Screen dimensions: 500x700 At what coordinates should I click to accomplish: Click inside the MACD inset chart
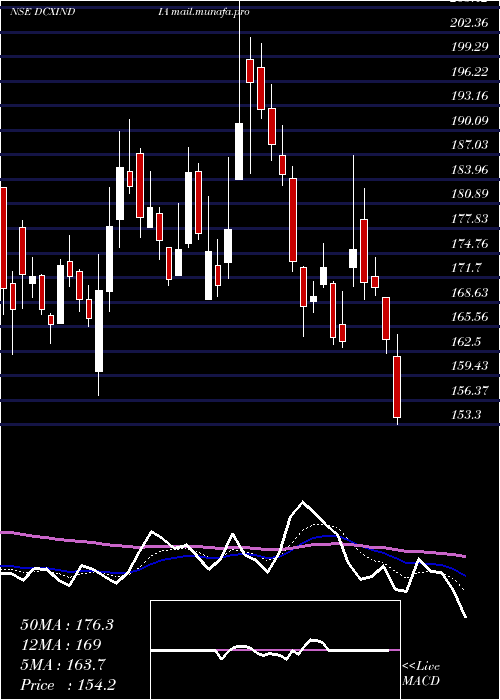click(275, 650)
